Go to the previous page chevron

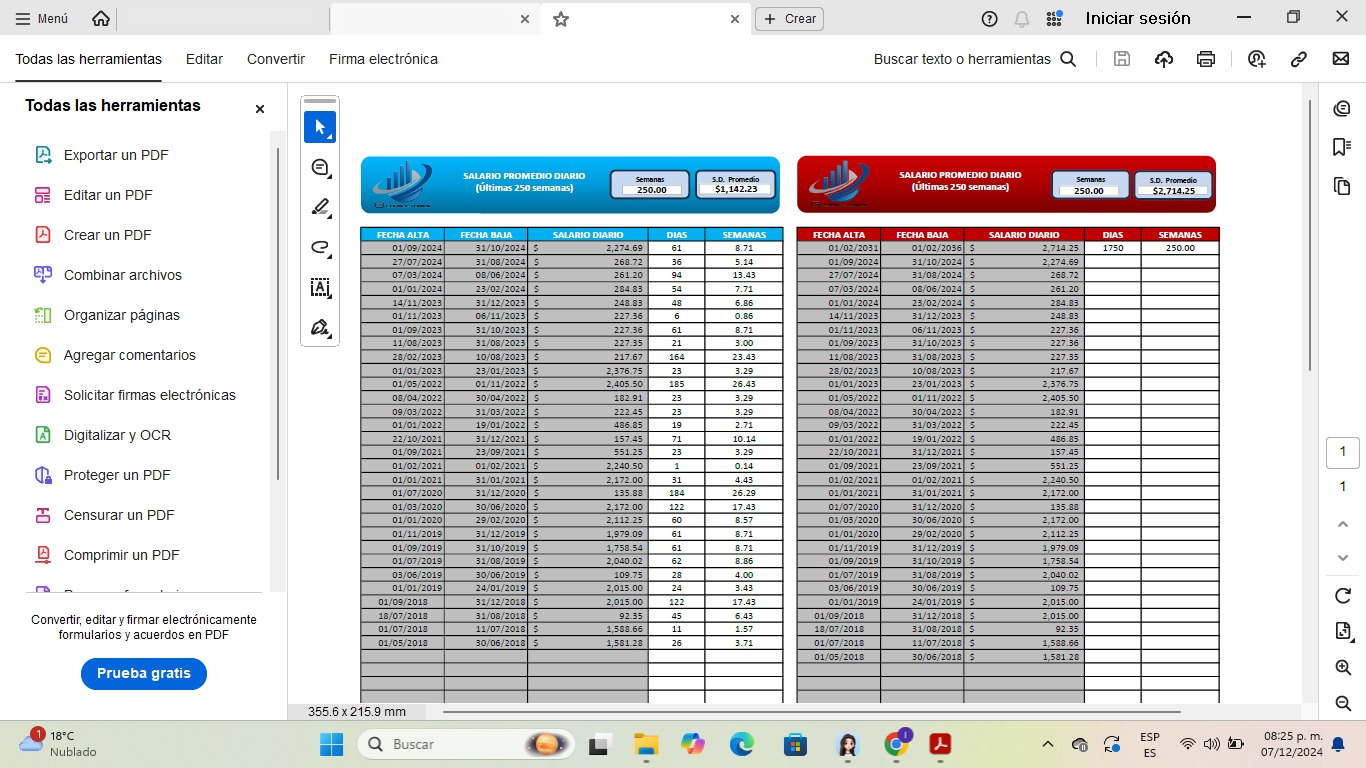(x=1343, y=524)
